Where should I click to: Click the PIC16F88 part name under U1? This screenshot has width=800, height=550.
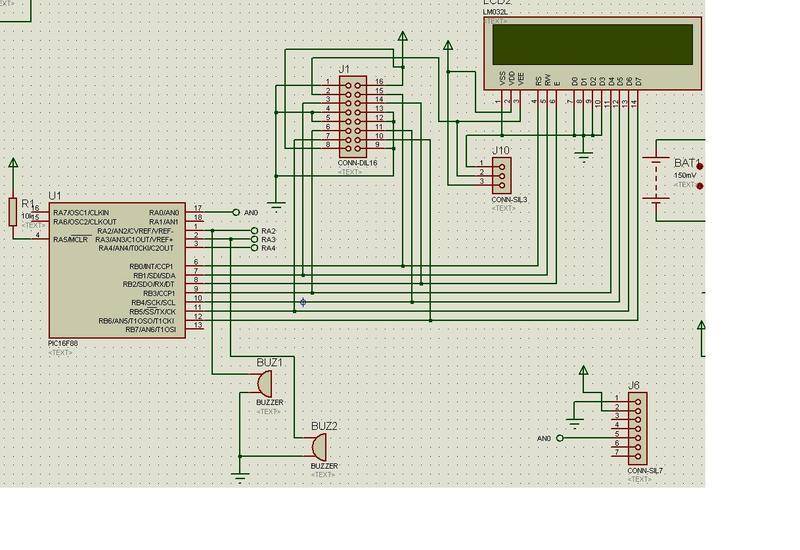click(63, 344)
